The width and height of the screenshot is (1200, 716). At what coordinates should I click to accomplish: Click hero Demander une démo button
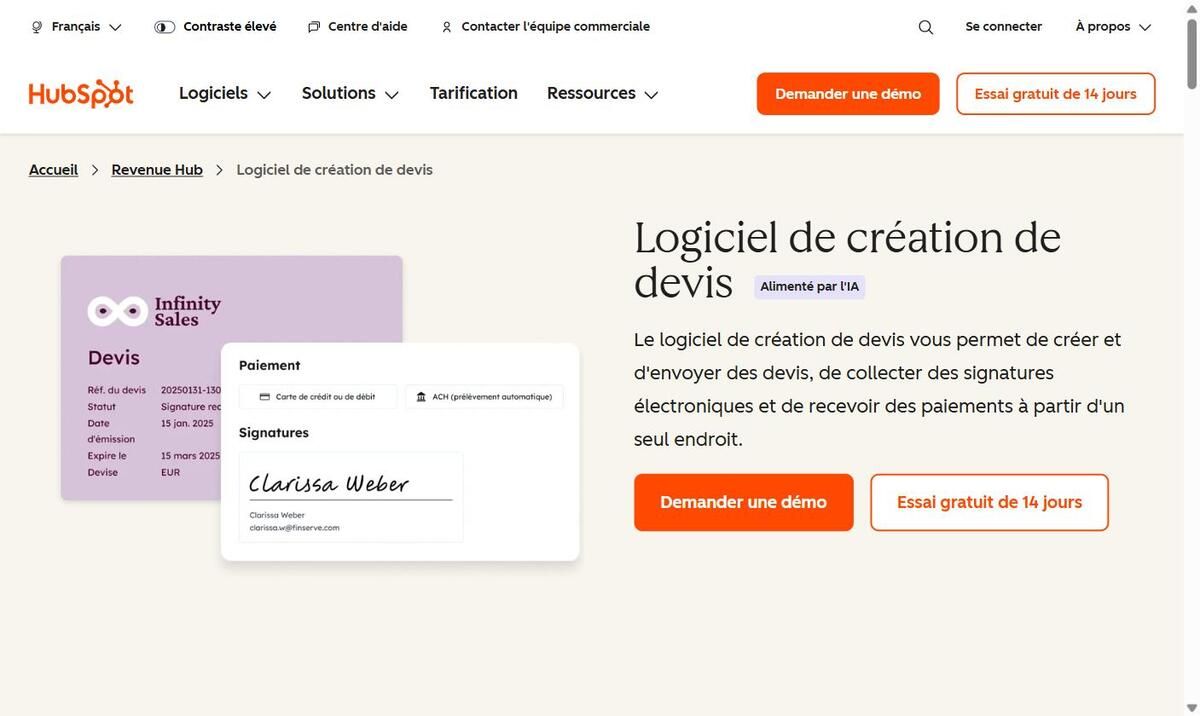point(744,502)
